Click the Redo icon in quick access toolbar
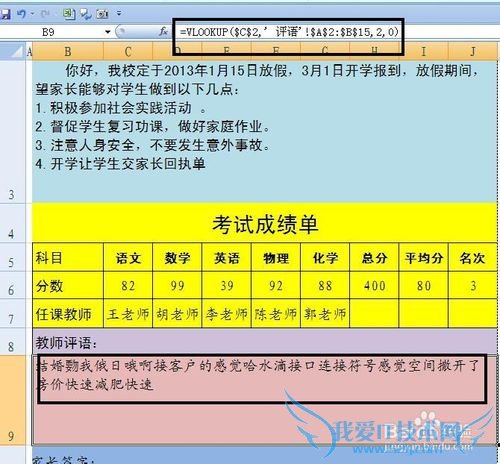 point(45,14)
